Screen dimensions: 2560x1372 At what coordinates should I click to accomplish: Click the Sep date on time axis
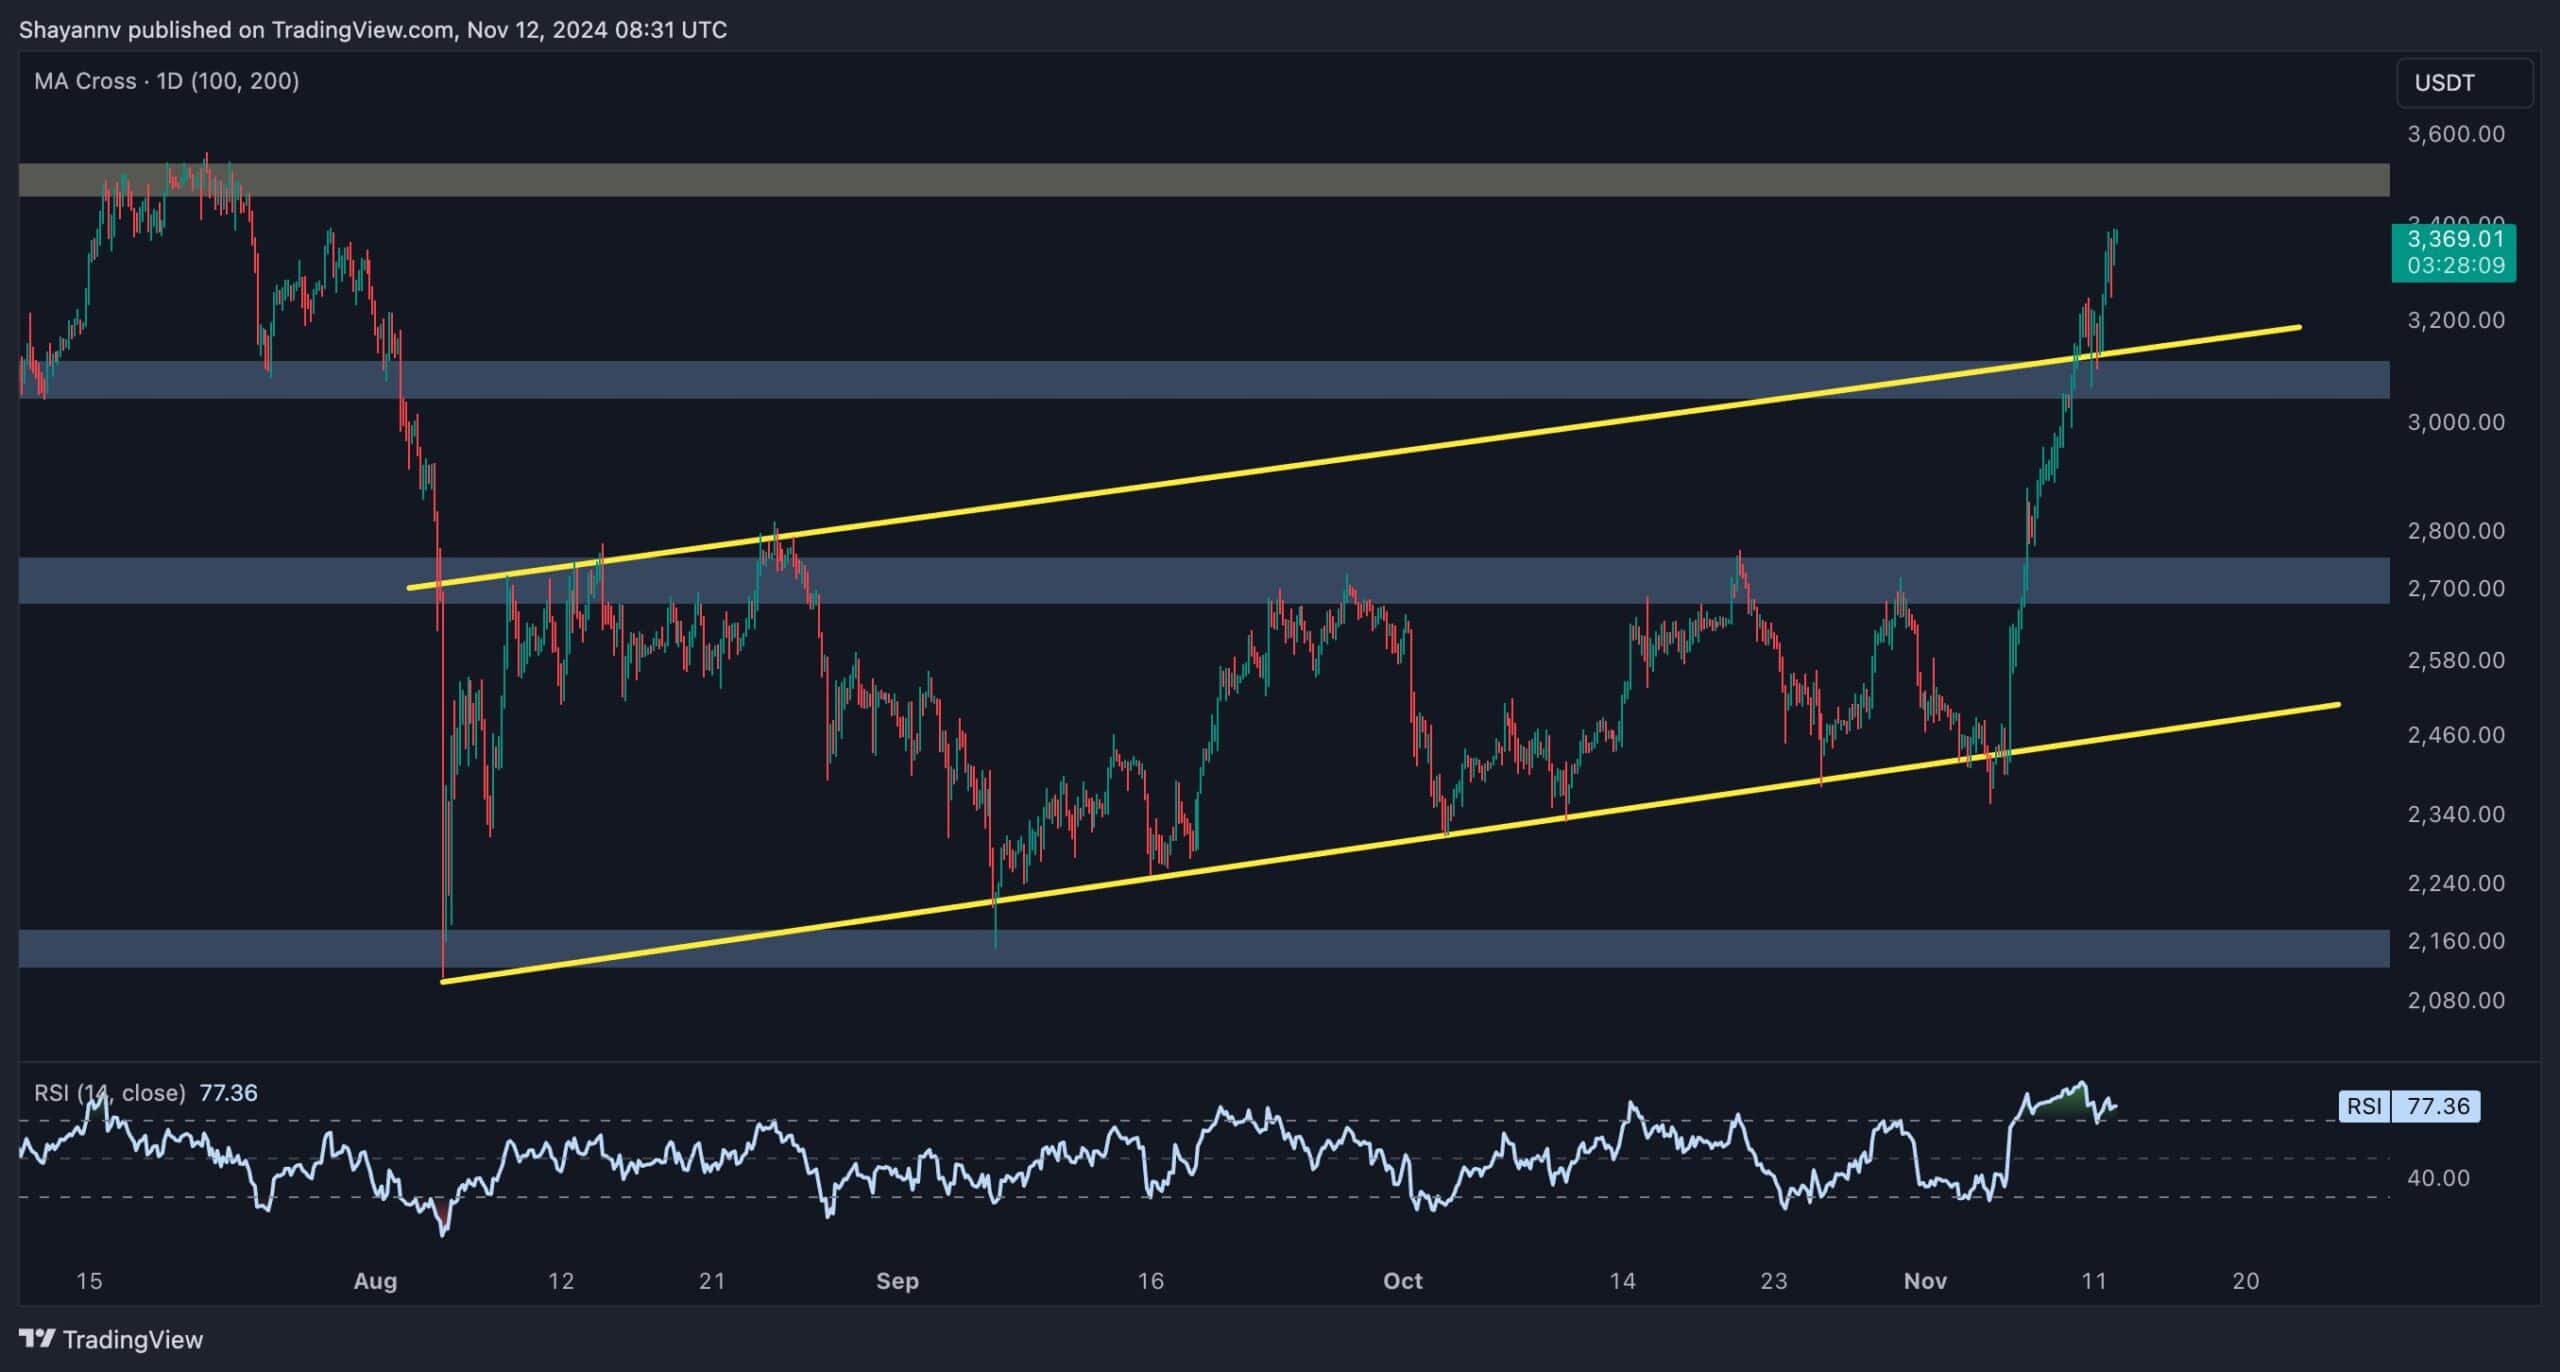tap(897, 1281)
